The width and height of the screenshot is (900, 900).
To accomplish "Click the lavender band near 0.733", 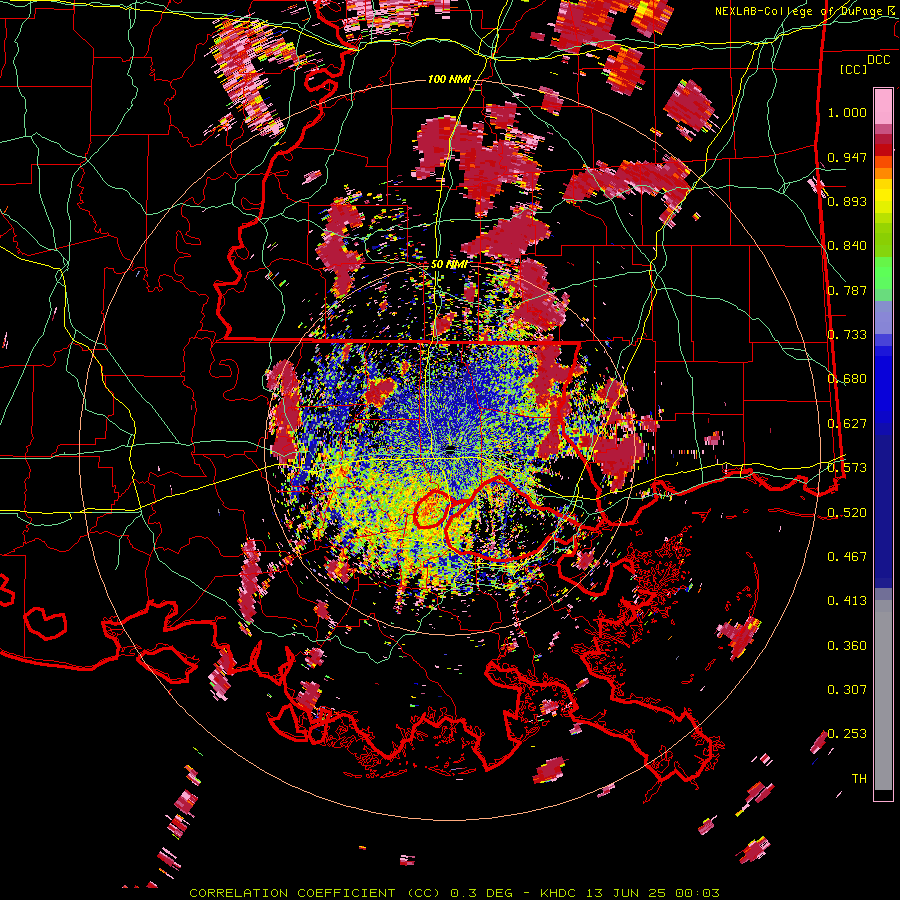I will [883, 317].
